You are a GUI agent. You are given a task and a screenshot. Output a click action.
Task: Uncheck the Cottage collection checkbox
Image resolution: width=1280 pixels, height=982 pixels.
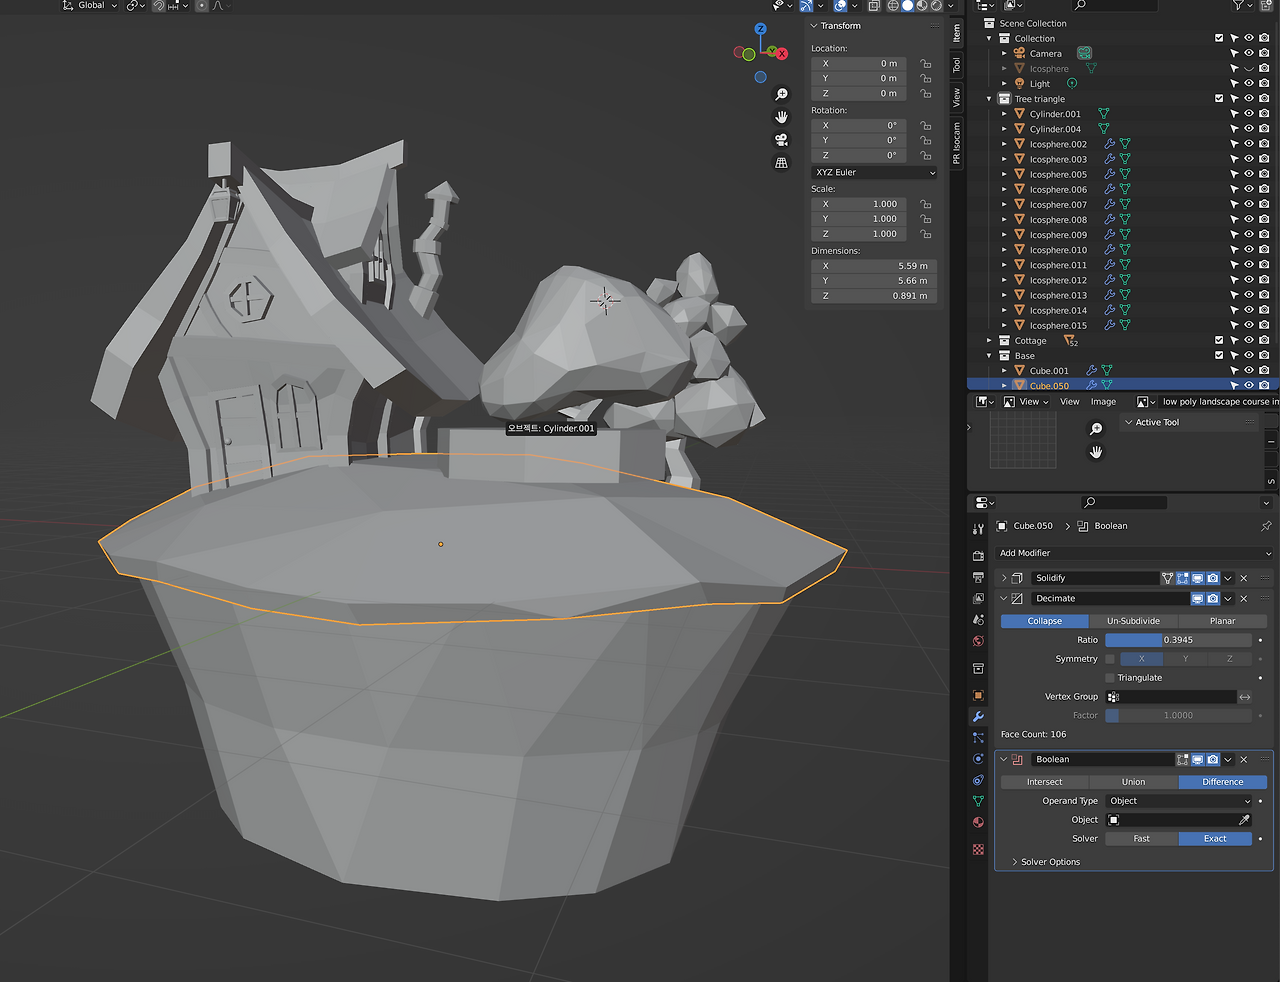coord(1219,341)
